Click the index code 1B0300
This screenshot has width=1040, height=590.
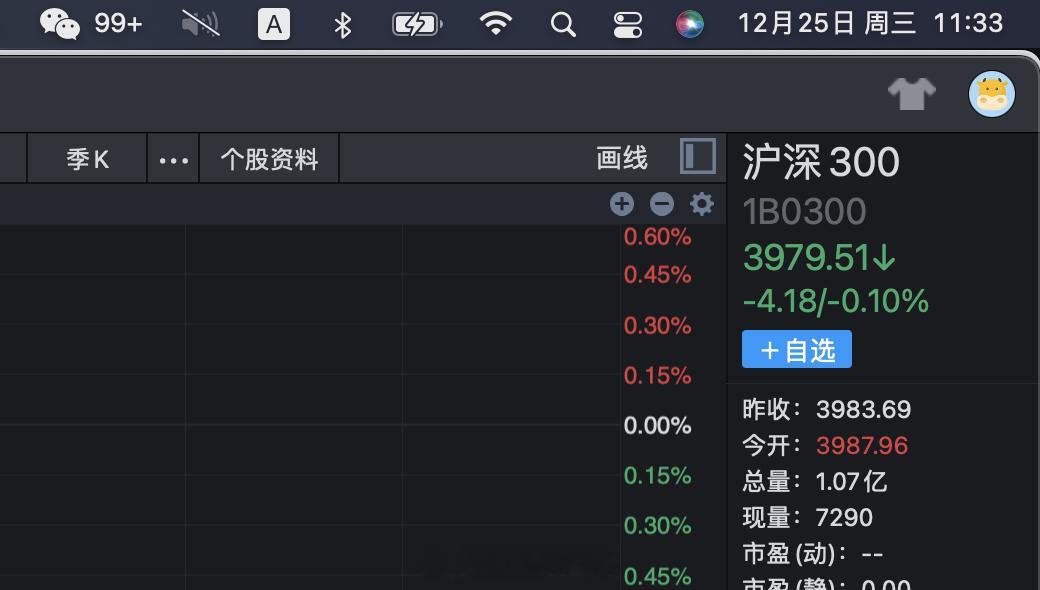[805, 212]
